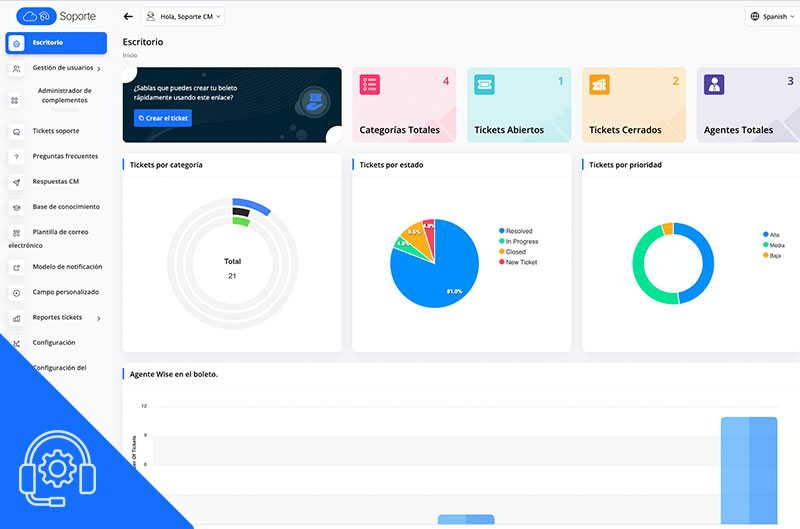
Task: Open Modelo de notificación menu item
Action: [67, 267]
